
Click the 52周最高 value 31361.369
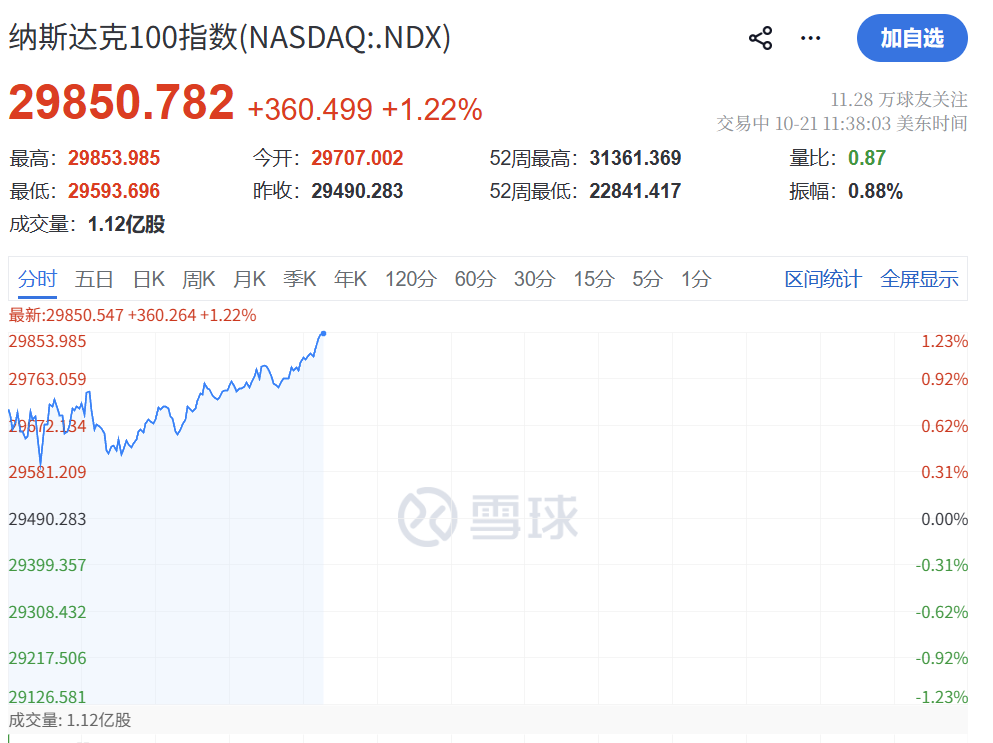click(x=635, y=158)
